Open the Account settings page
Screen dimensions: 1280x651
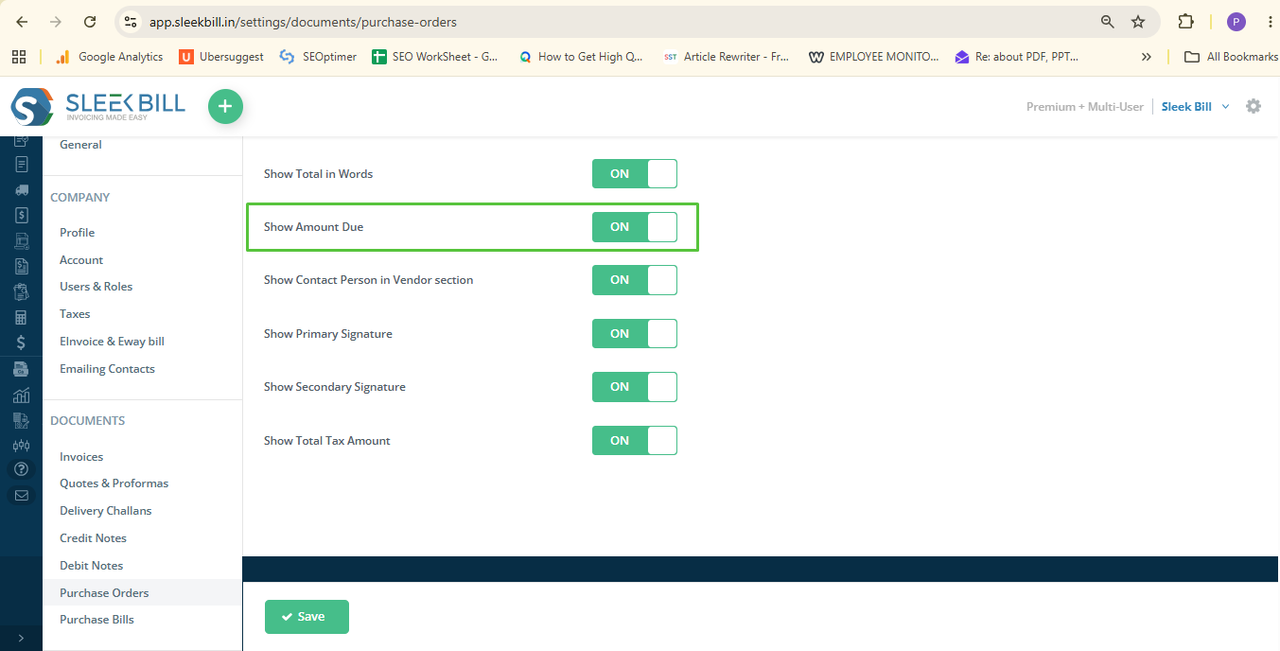point(81,260)
